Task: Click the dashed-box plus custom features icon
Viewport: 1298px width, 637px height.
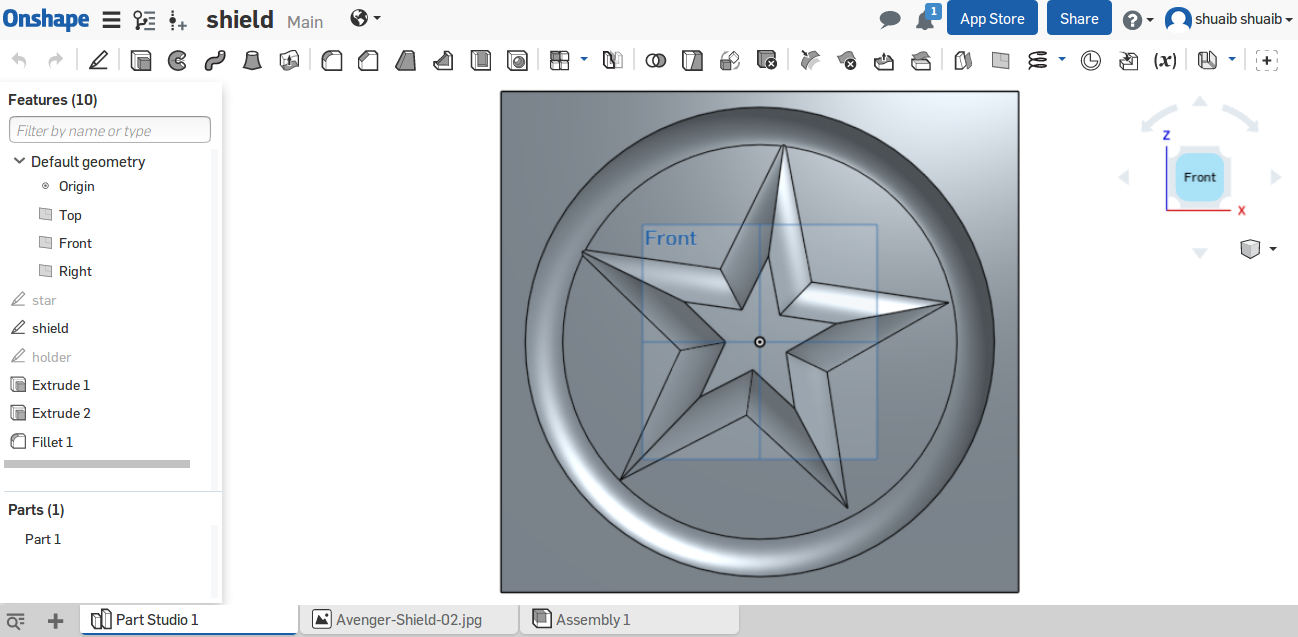Action: point(1267,61)
